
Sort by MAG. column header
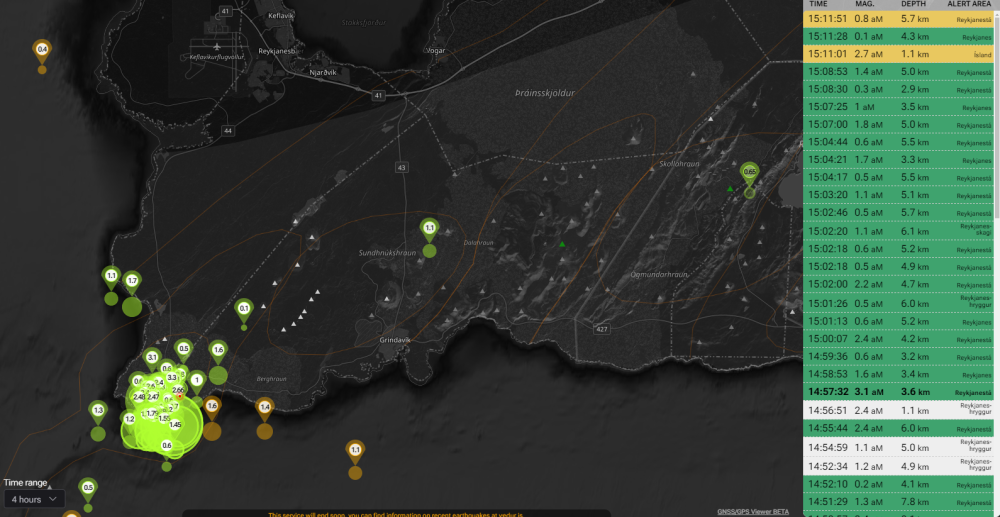click(x=868, y=4)
